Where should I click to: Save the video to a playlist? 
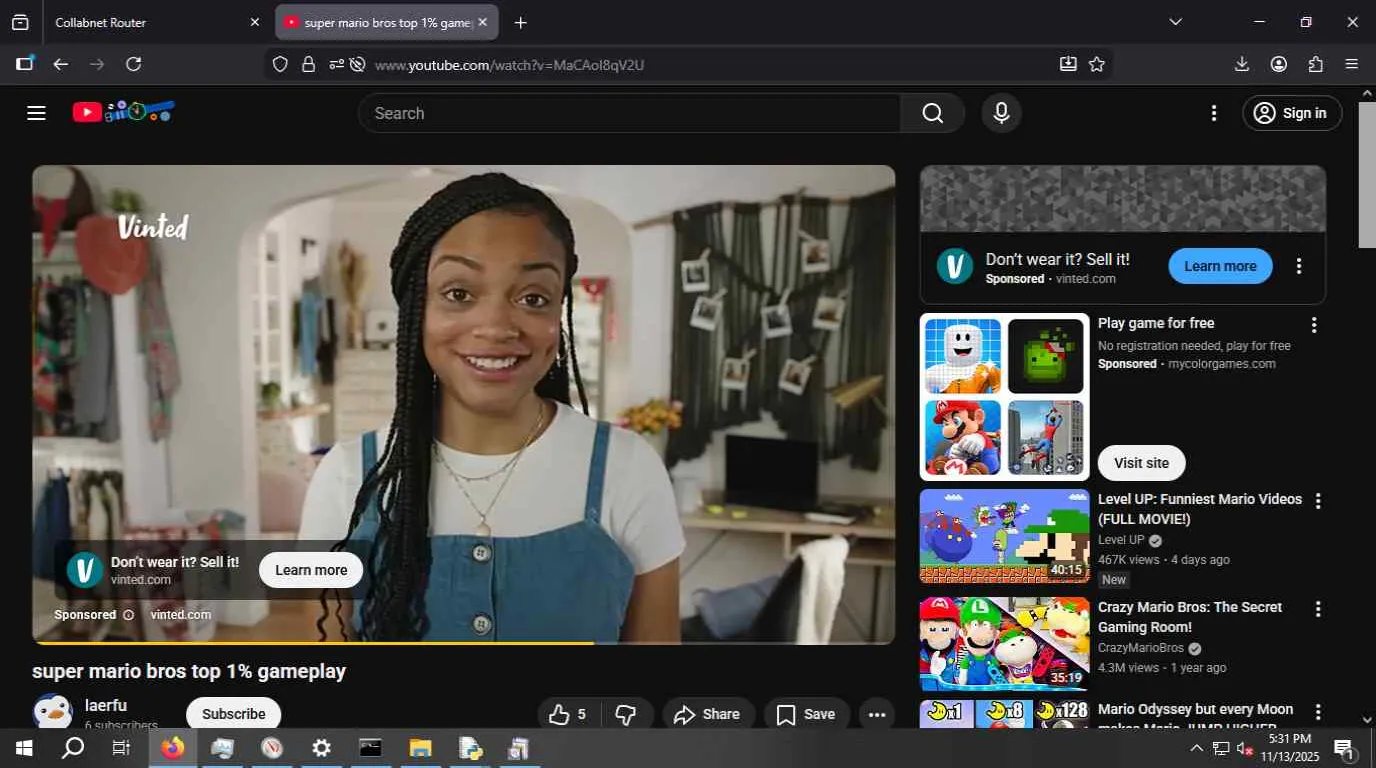[x=807, y=714]
